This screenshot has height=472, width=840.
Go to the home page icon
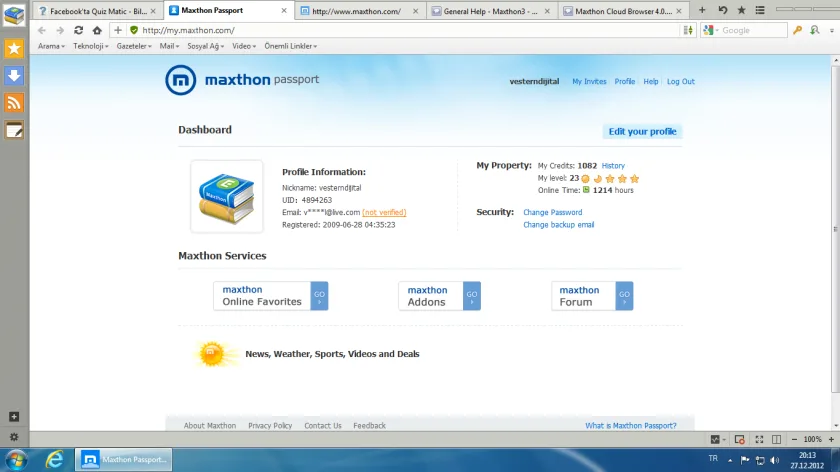tap(96, 31)
